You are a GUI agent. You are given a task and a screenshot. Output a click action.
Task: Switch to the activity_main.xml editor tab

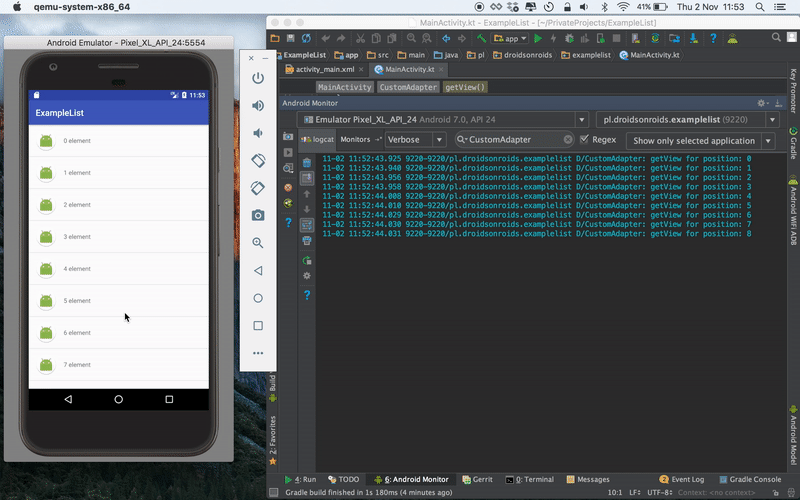[x=324, y=69]
